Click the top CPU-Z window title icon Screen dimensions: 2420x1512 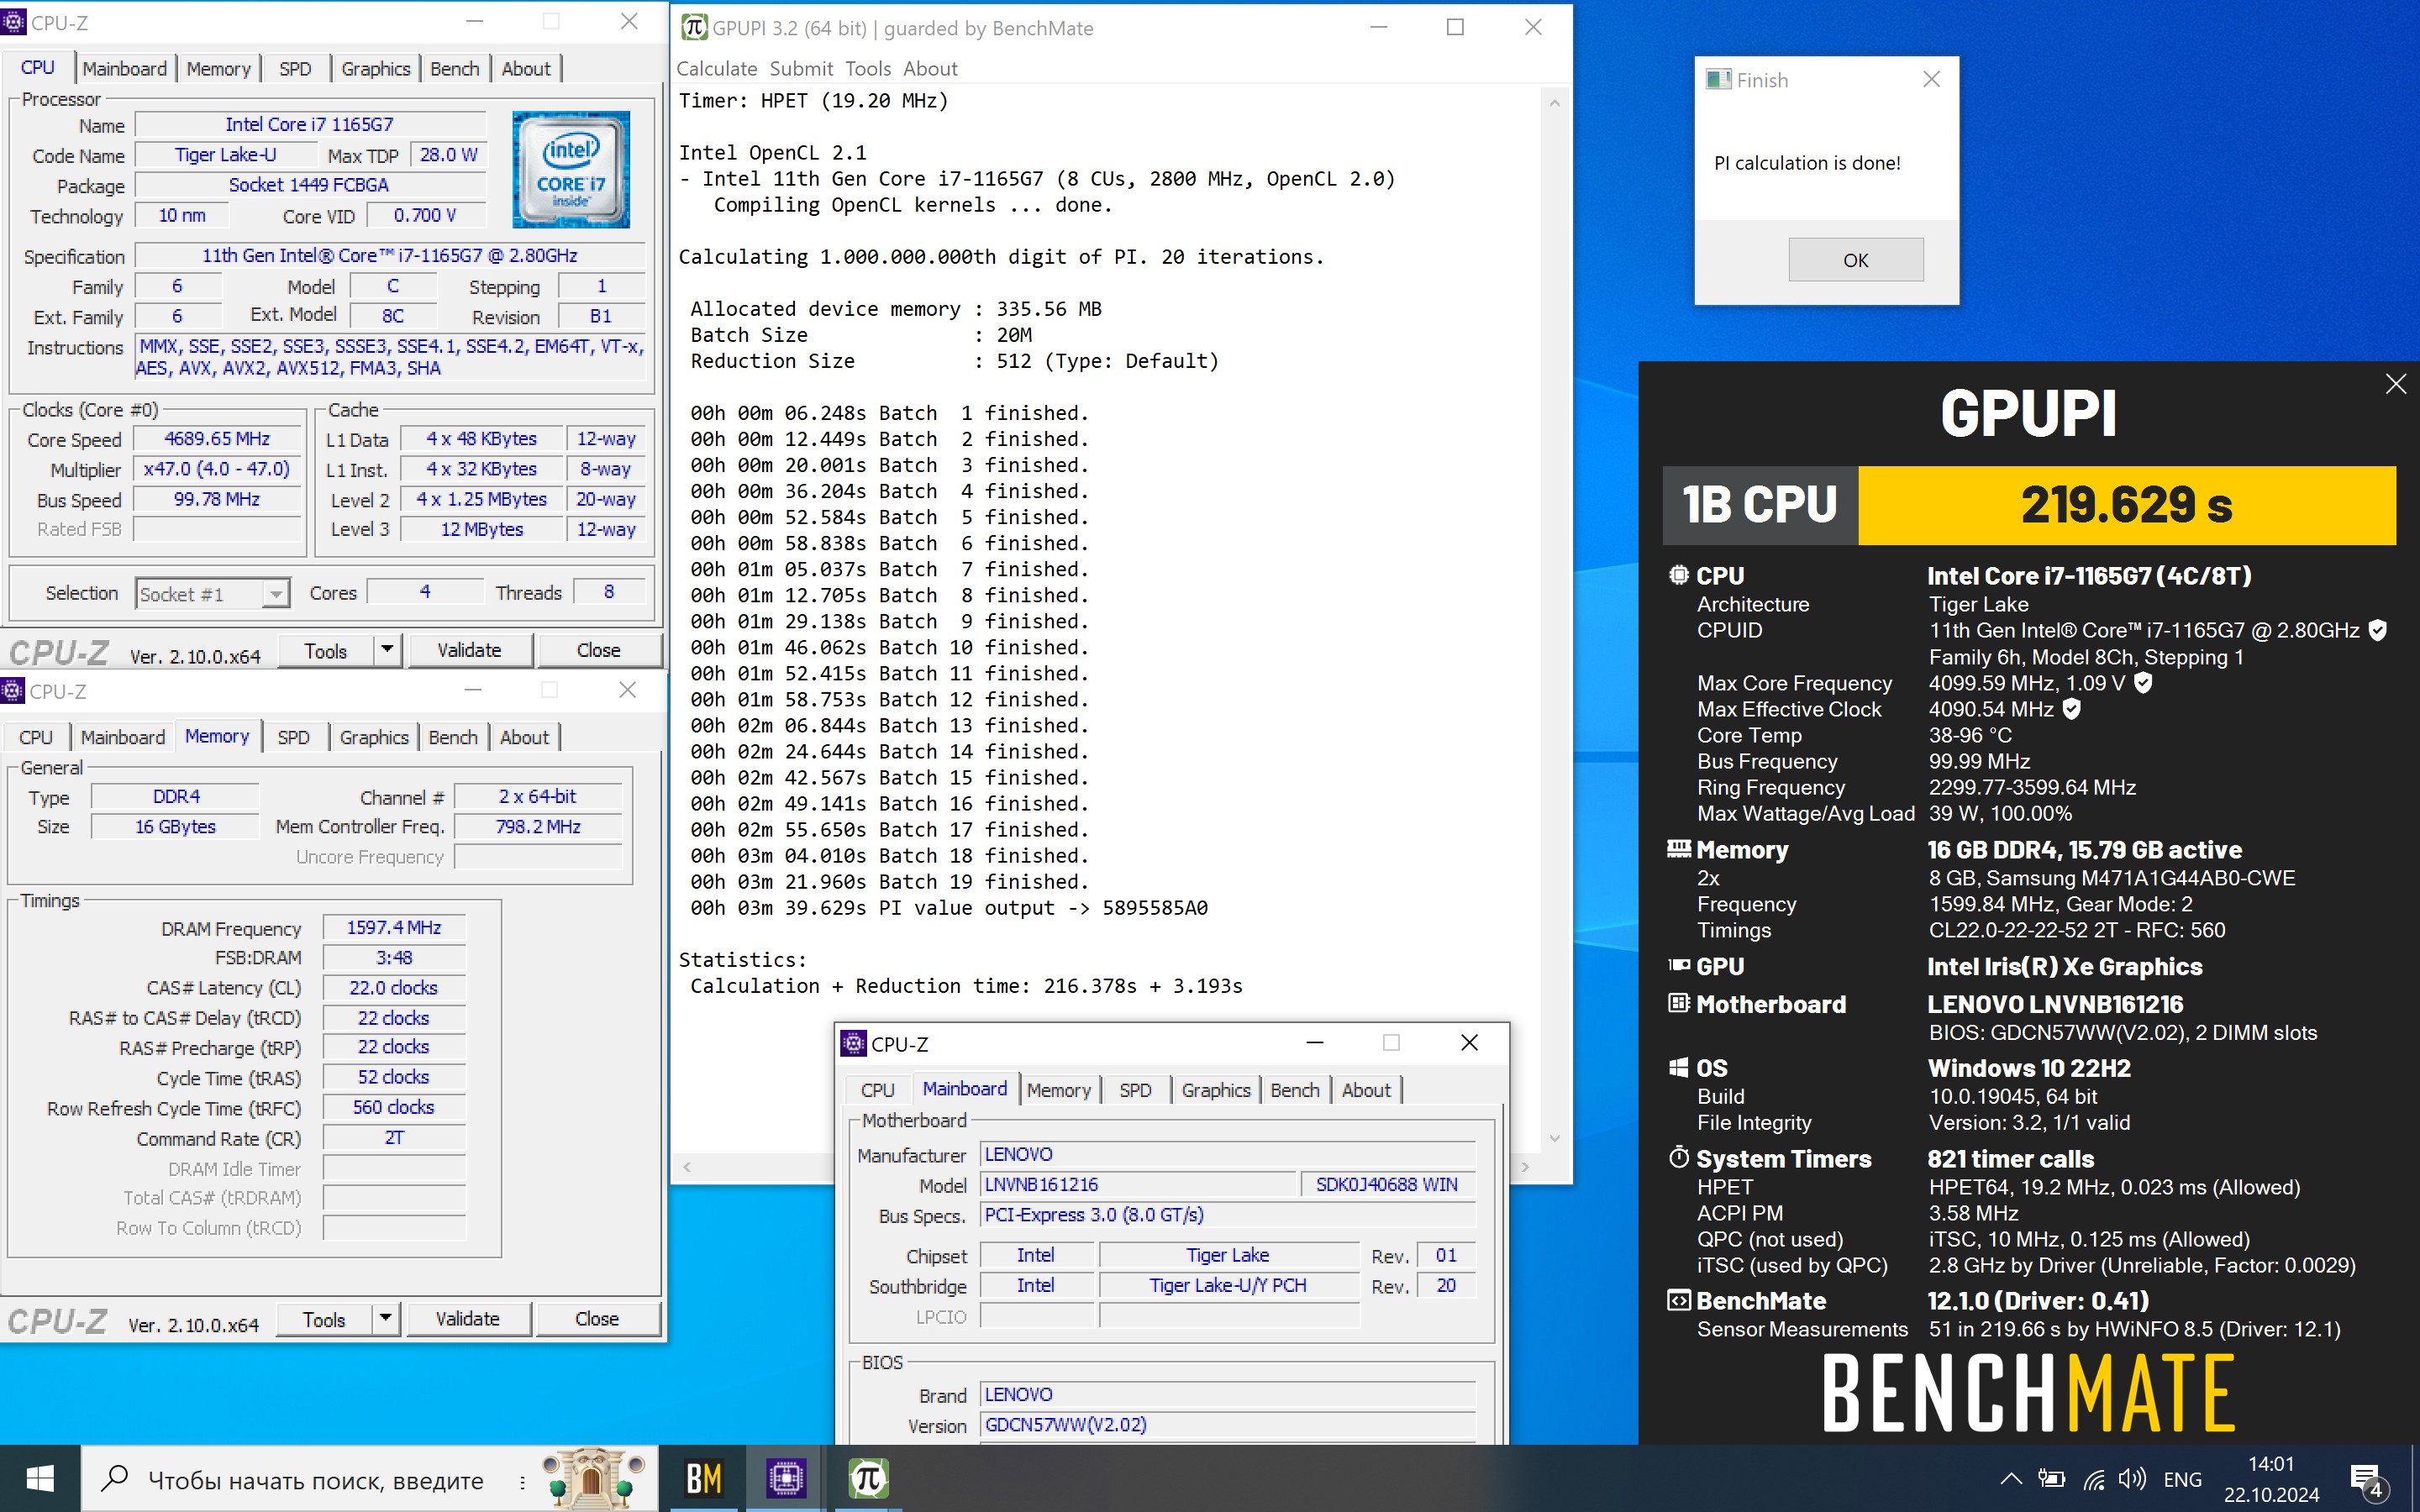click(14, 22)
